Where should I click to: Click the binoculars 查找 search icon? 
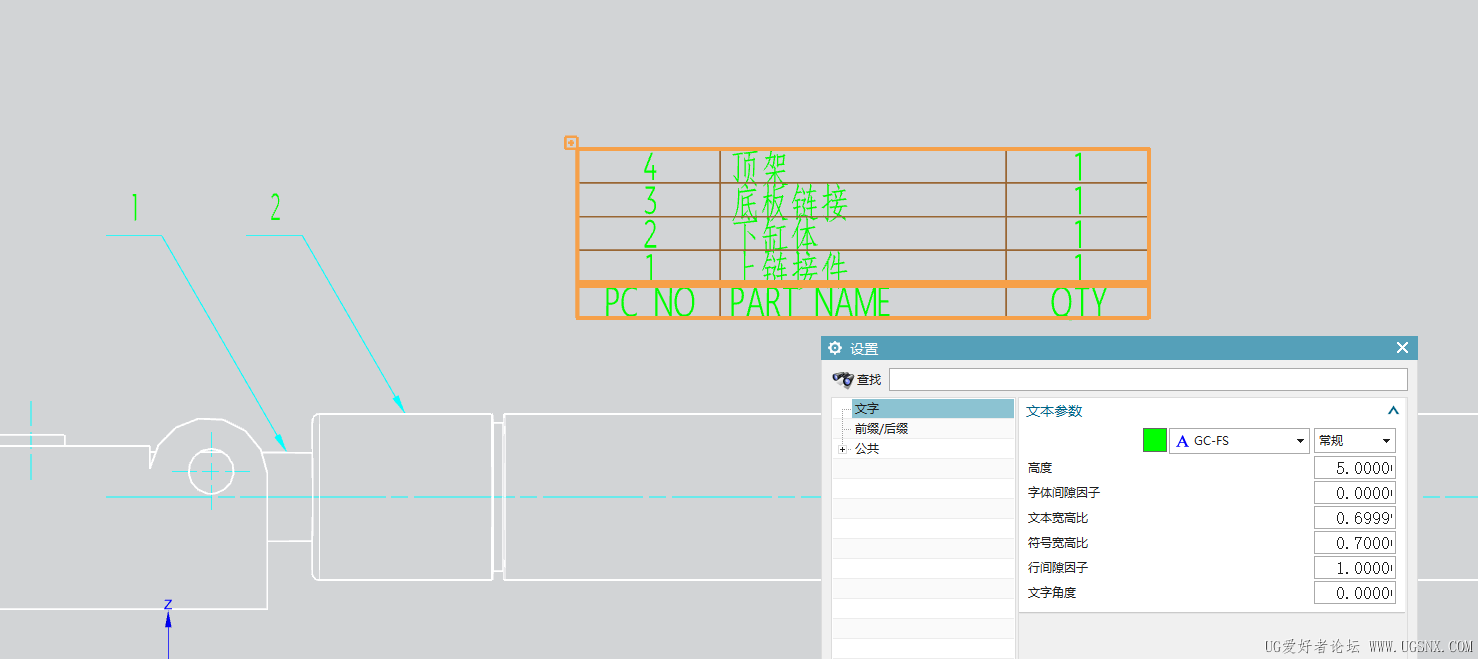point(842,380)
